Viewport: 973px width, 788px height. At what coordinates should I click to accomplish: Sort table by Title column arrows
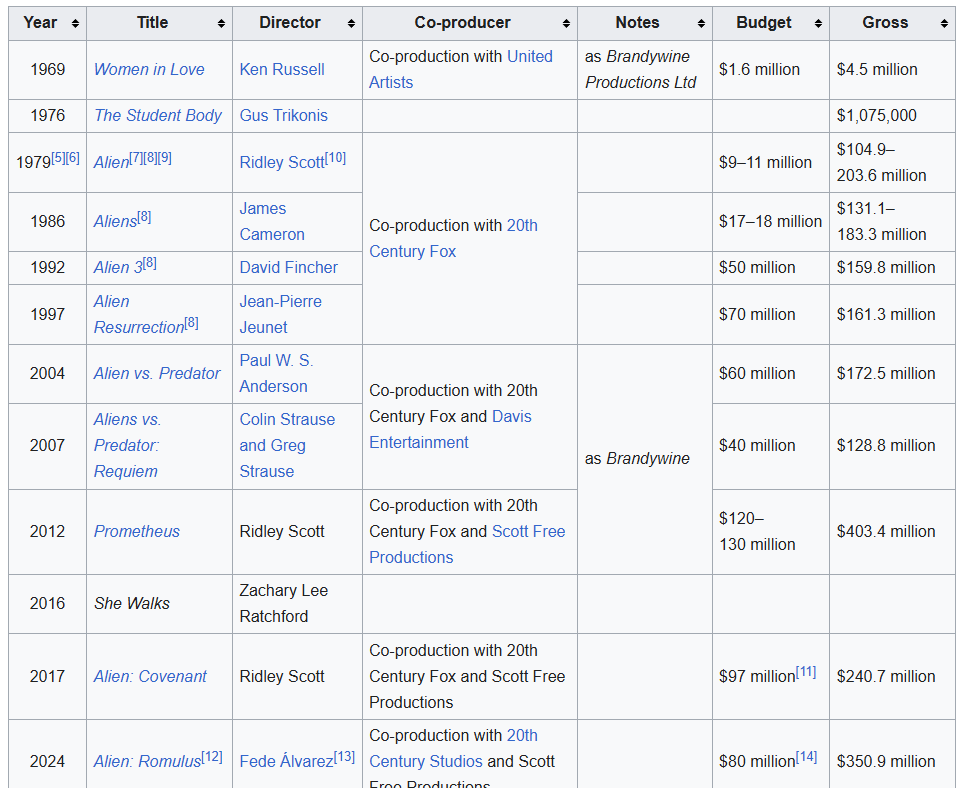tap(221, 24)
